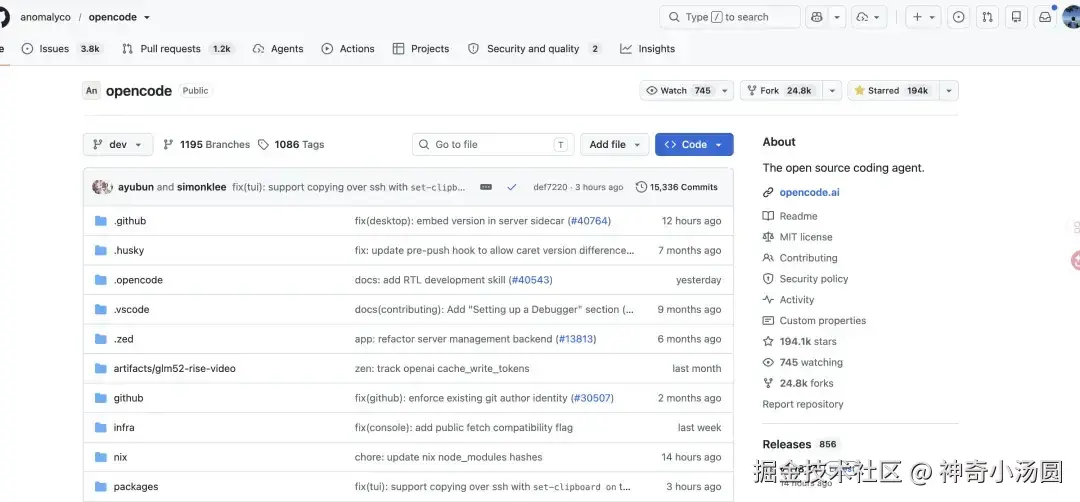This screenshot has width=1080, height=502.
Task: Open artifacts/glm52-rise-video folder
Action: pyautogui.click(x=174, y=369)
